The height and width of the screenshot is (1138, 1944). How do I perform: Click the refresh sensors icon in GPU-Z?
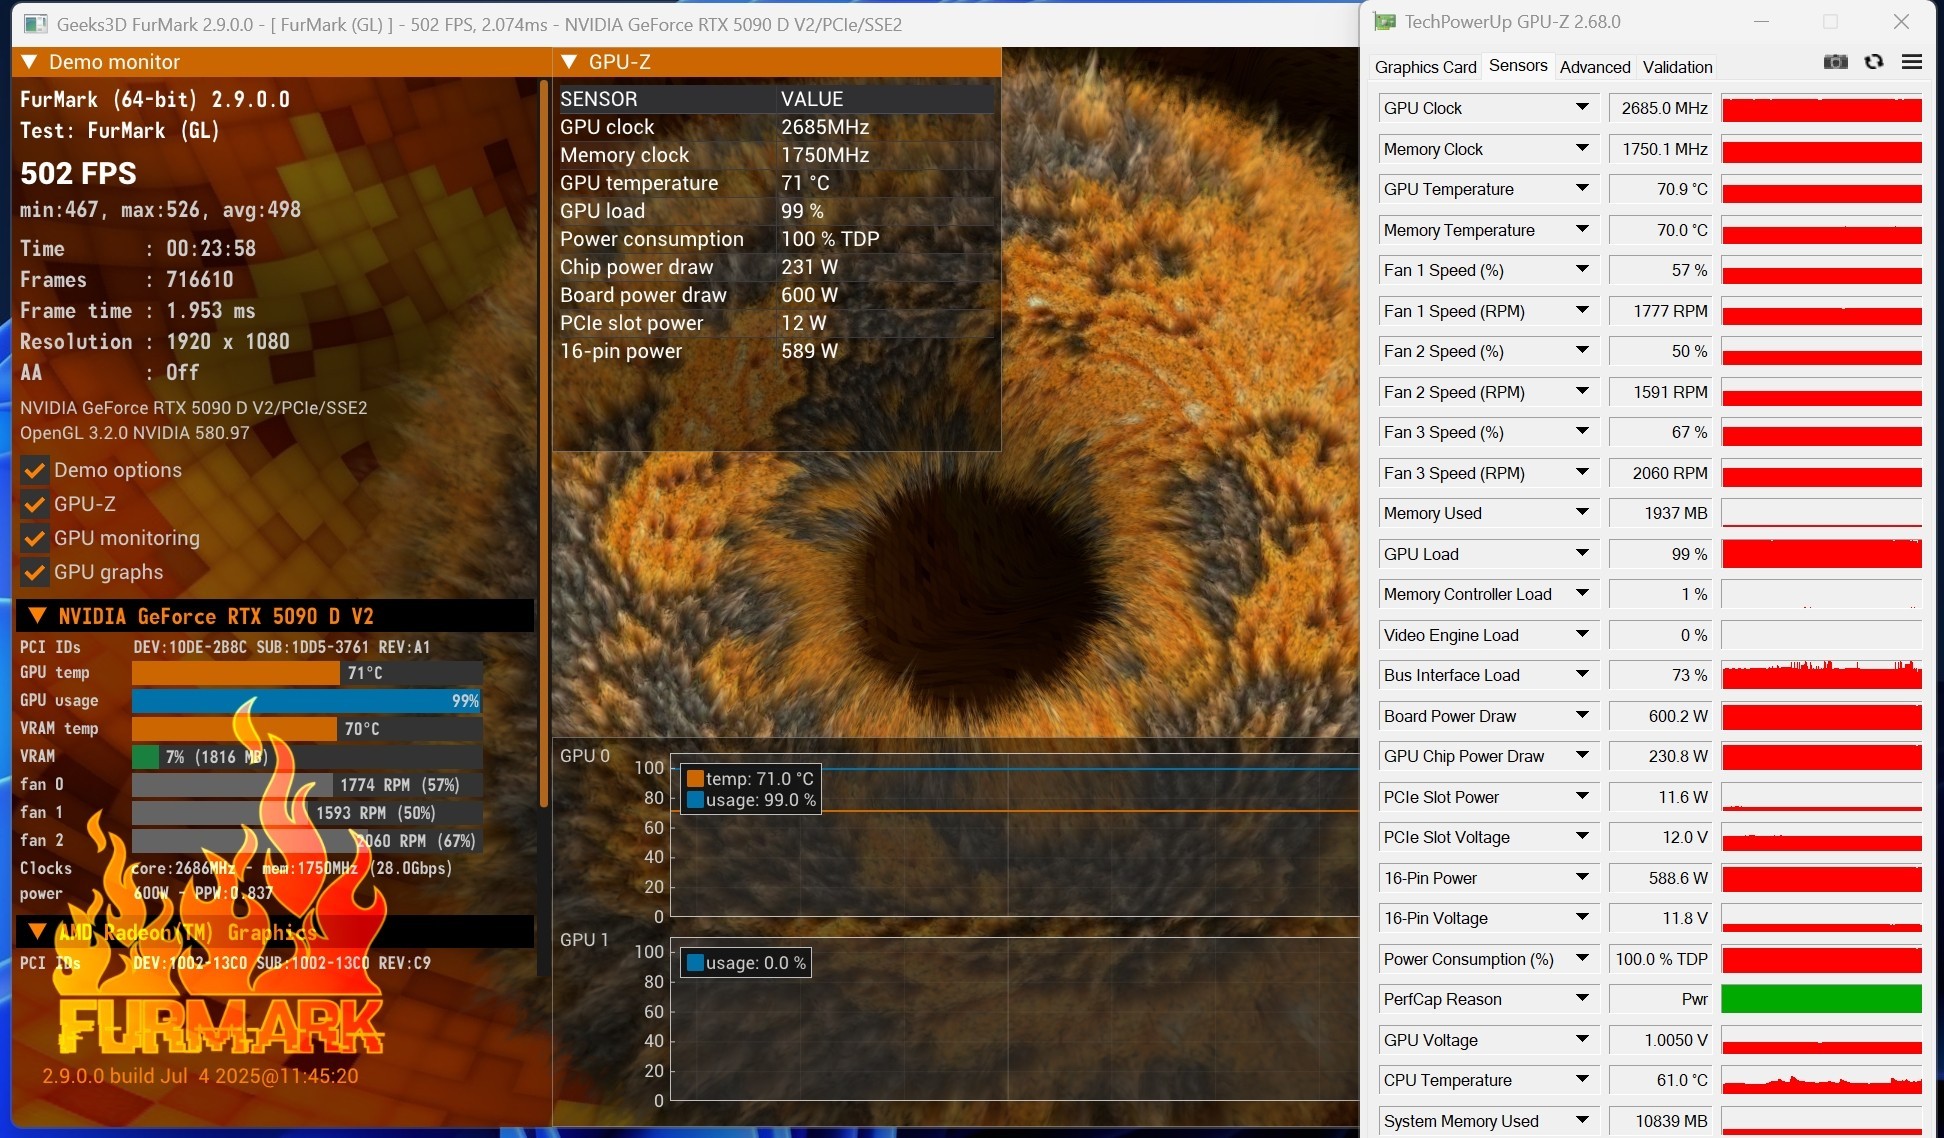tap(1873, 62)
